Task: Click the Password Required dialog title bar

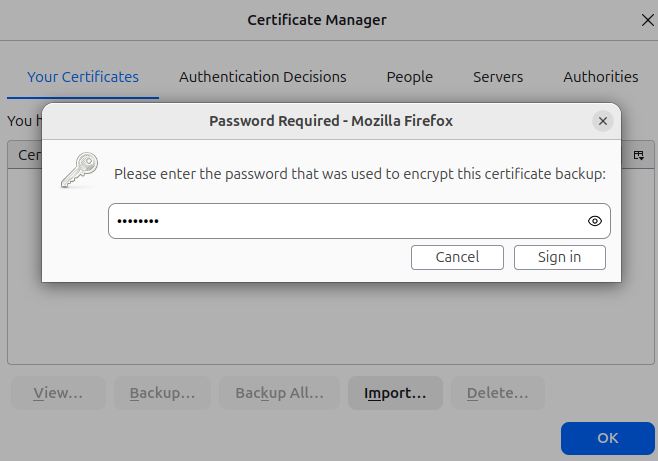Action: pos(330,121)
